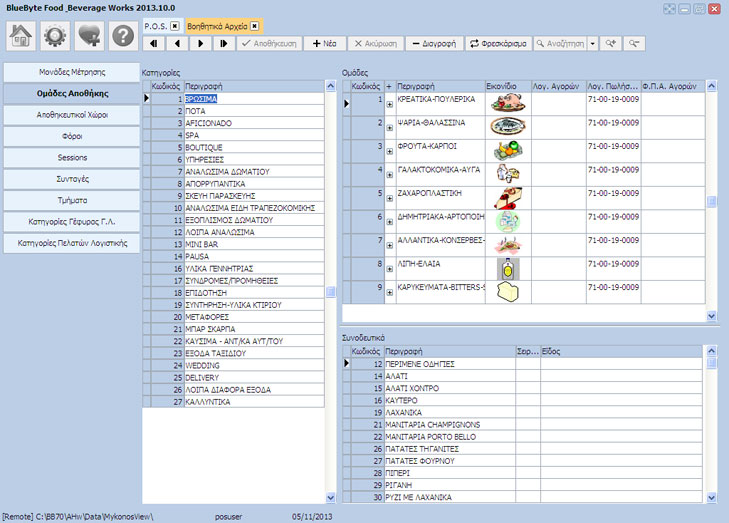
Task: Close the P.O.S. tab
Action: pos(175,25)
